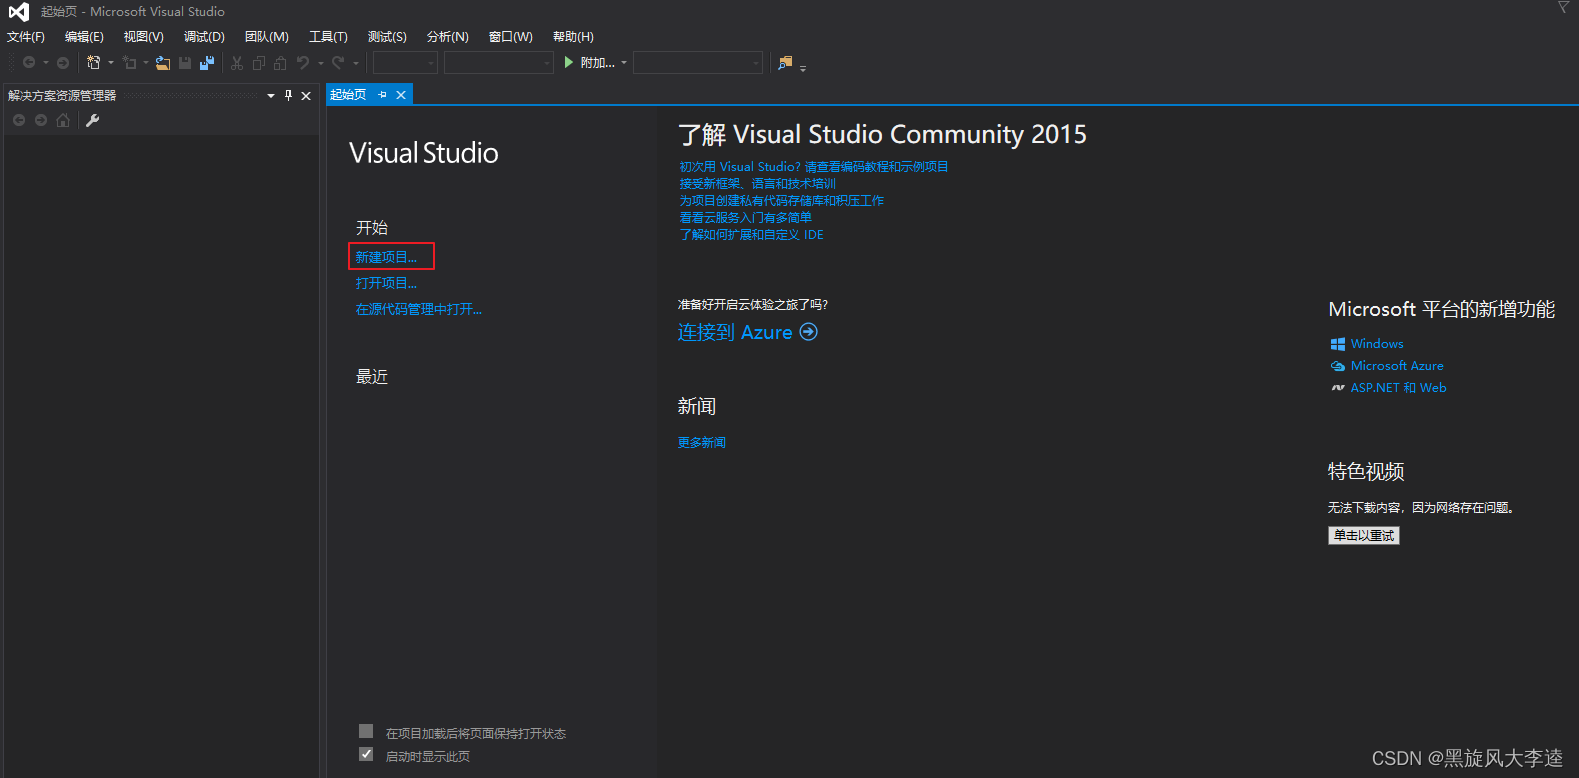
Task: Click the Open File folder icon
Action: (x=163, y=63)
